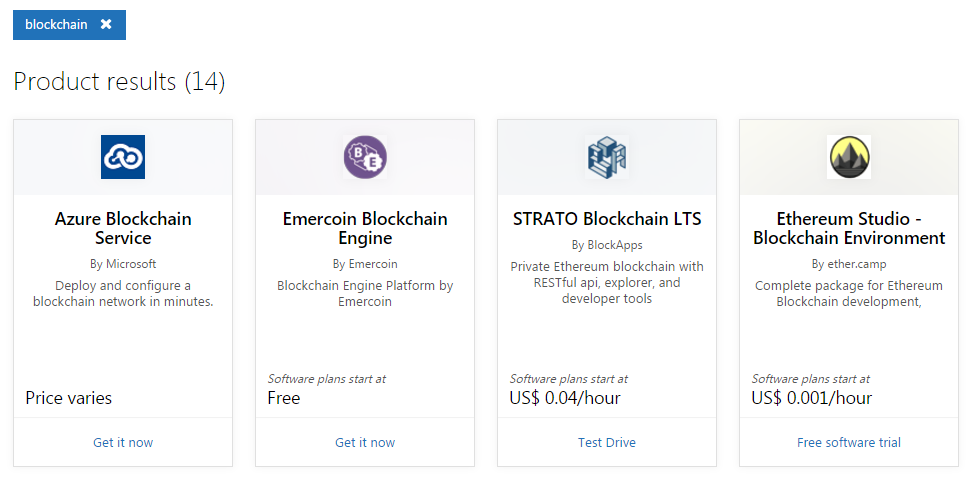
Task: Remove the blockchain filter tag with X
Action: (106, 25)
